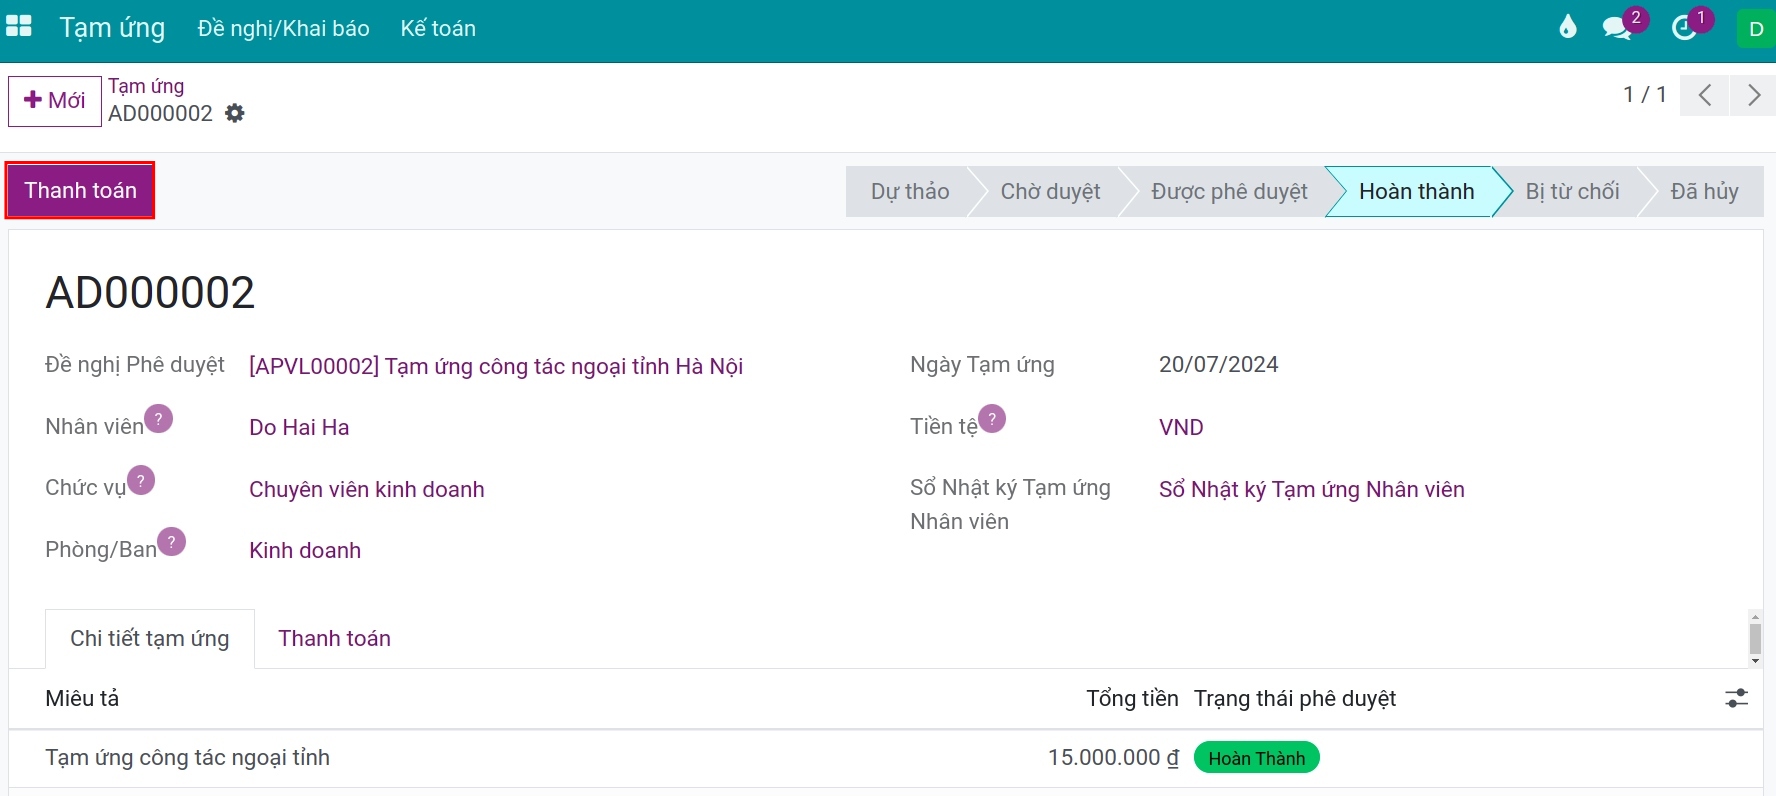
Task: Click the Tổng tiền column header
Action: point(1132,699)
